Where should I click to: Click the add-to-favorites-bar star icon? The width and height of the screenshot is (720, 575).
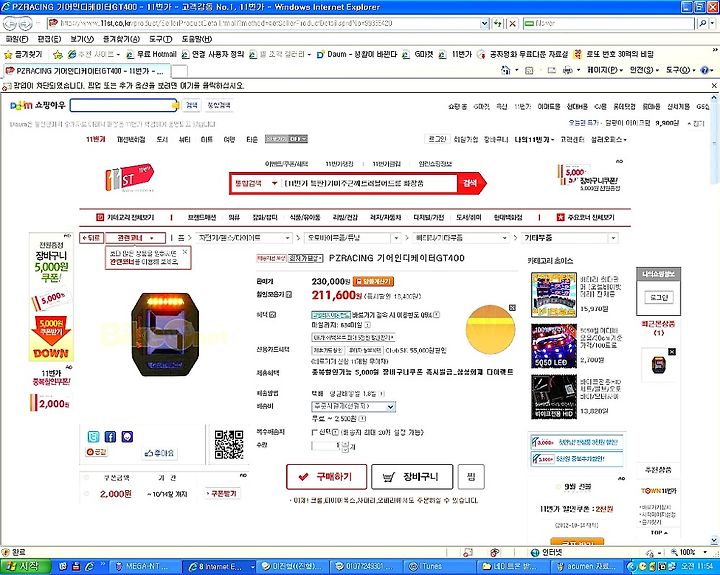coord(58,55)
